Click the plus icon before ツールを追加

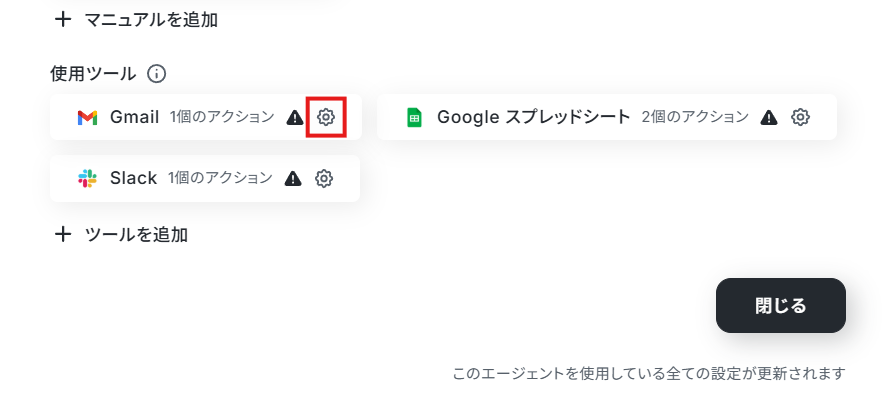tap(62, 234)
